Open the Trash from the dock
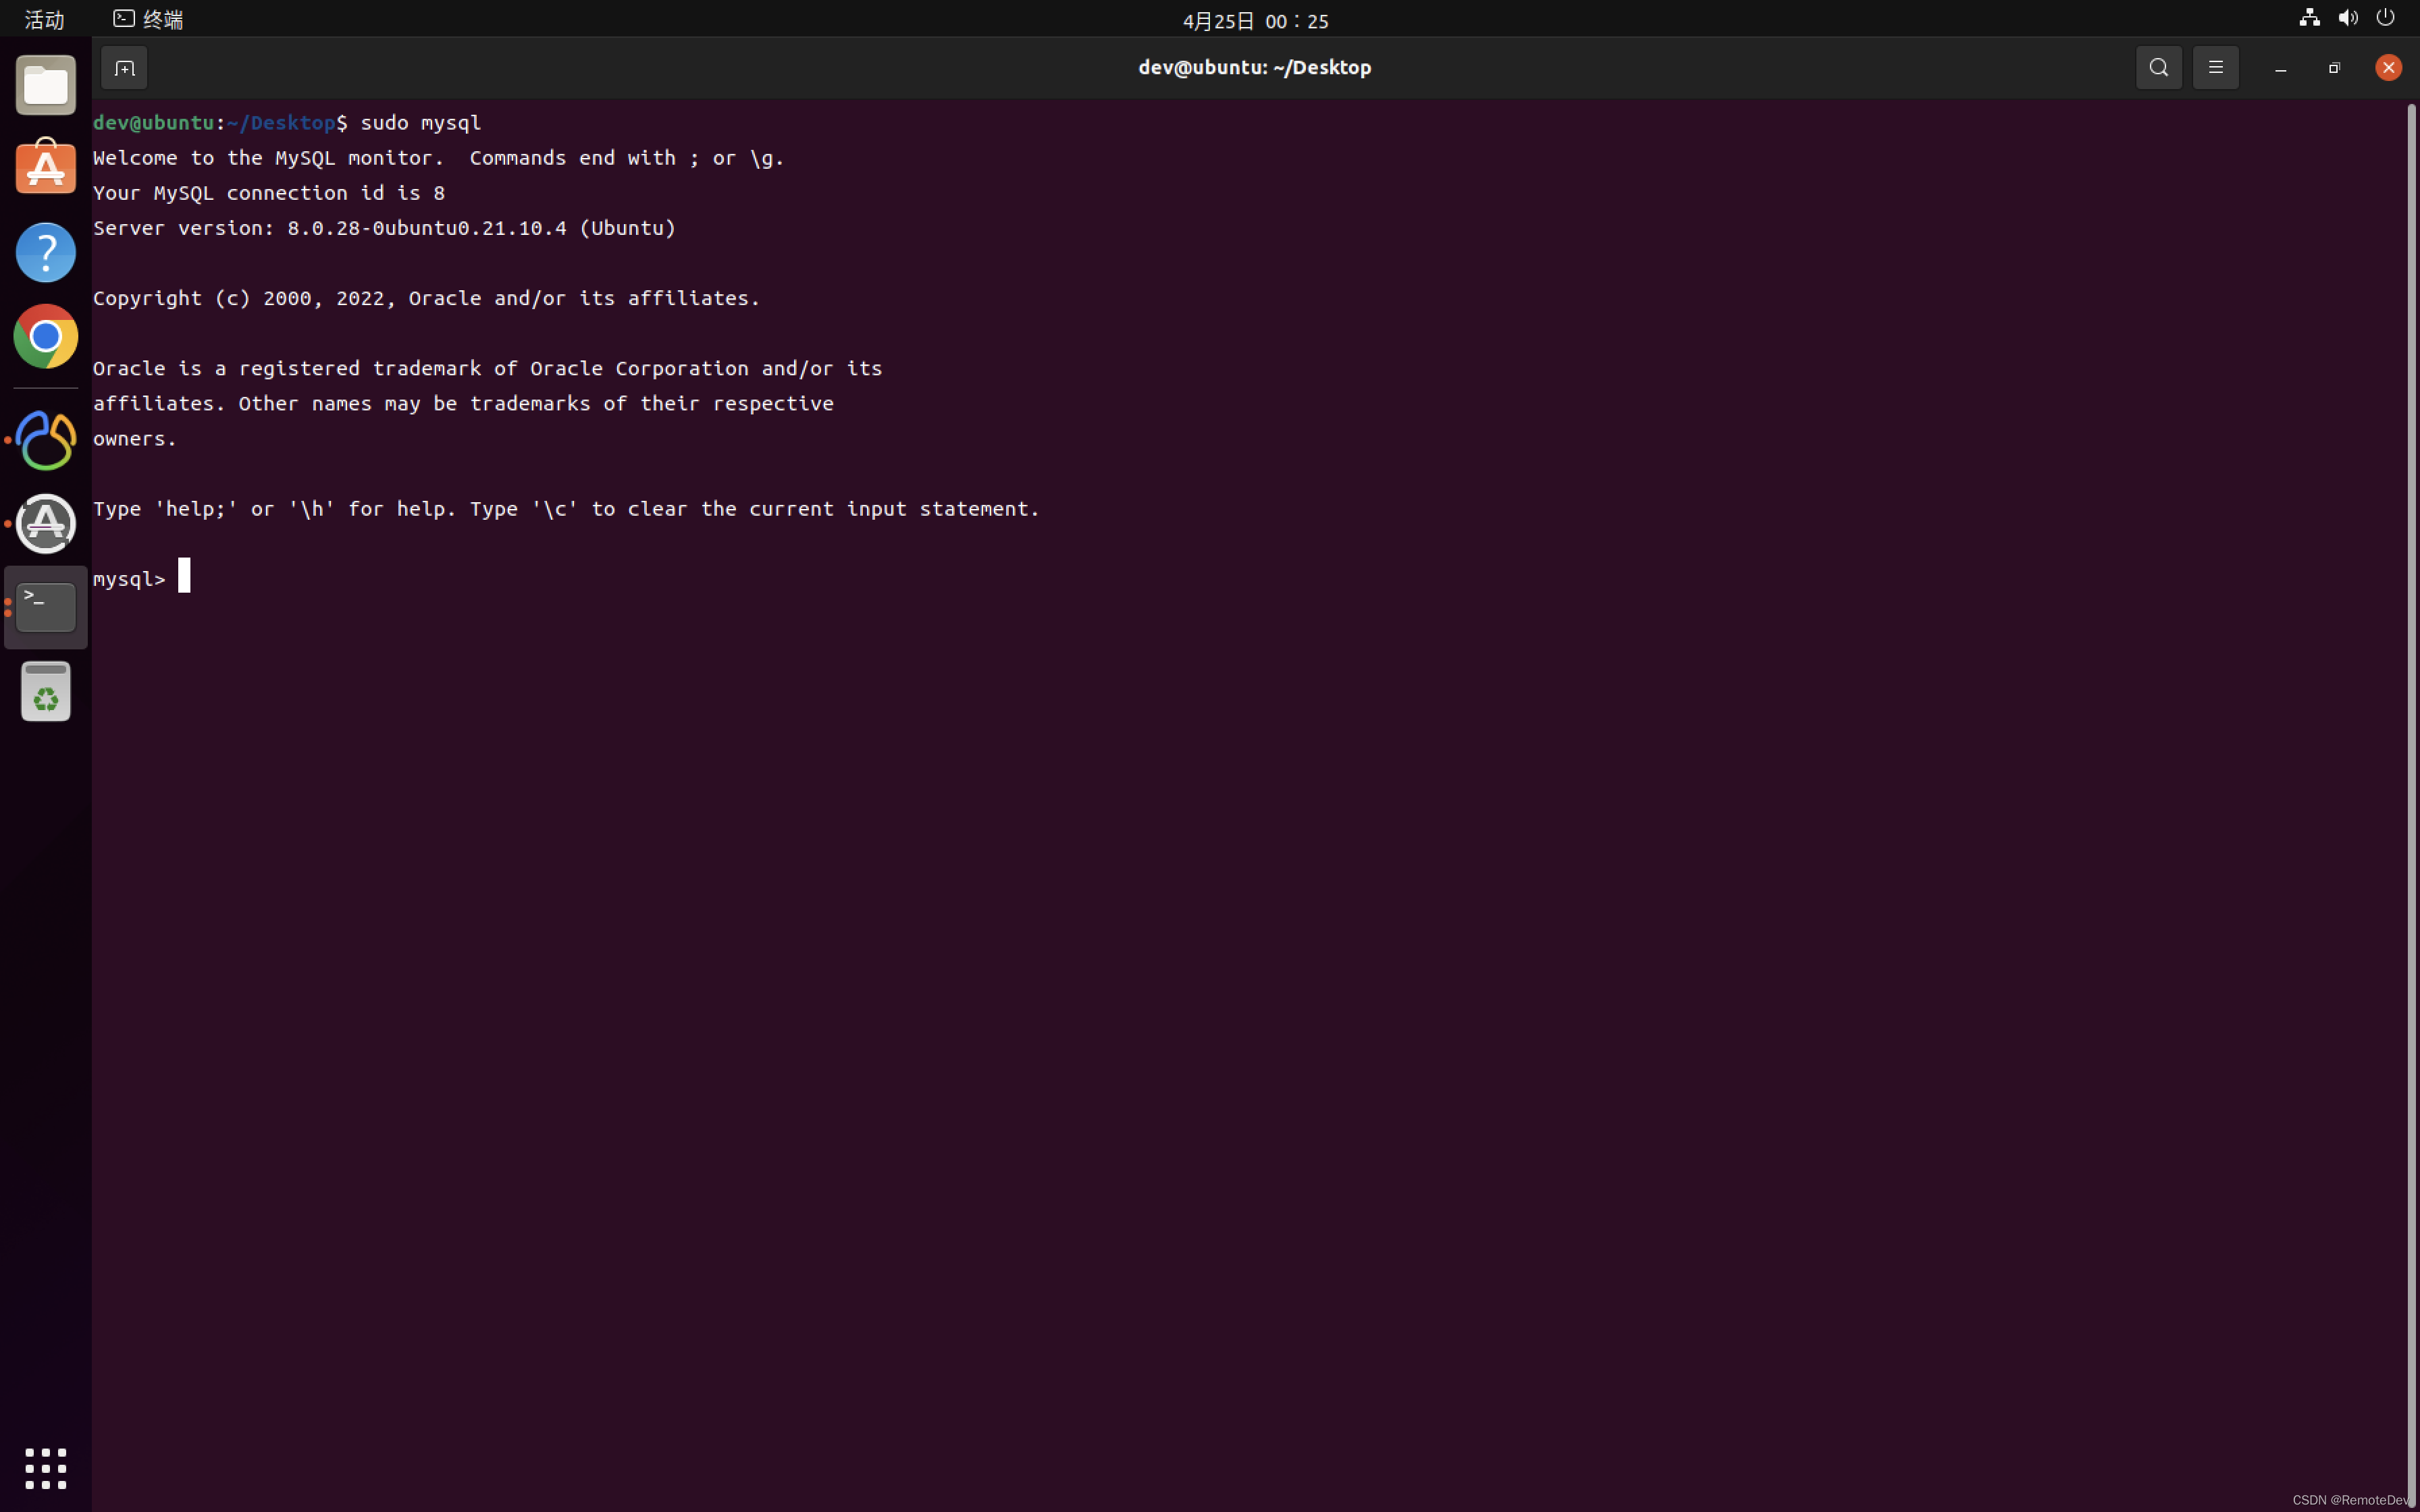Screen dimensions: 2420x1512 pyautogui.click(x=46, y=691)
